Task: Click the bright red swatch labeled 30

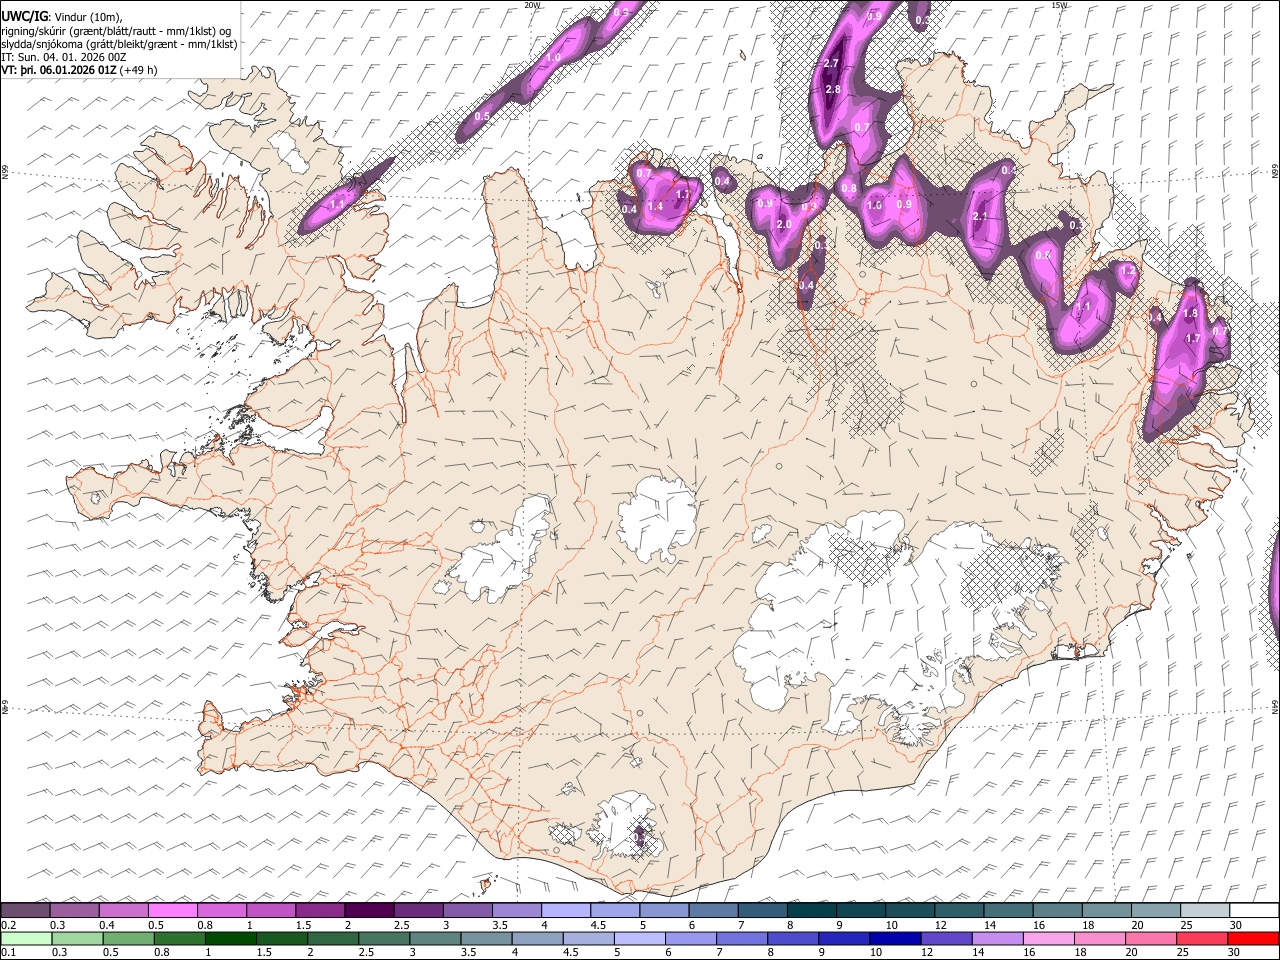Action: (1253, 938)
